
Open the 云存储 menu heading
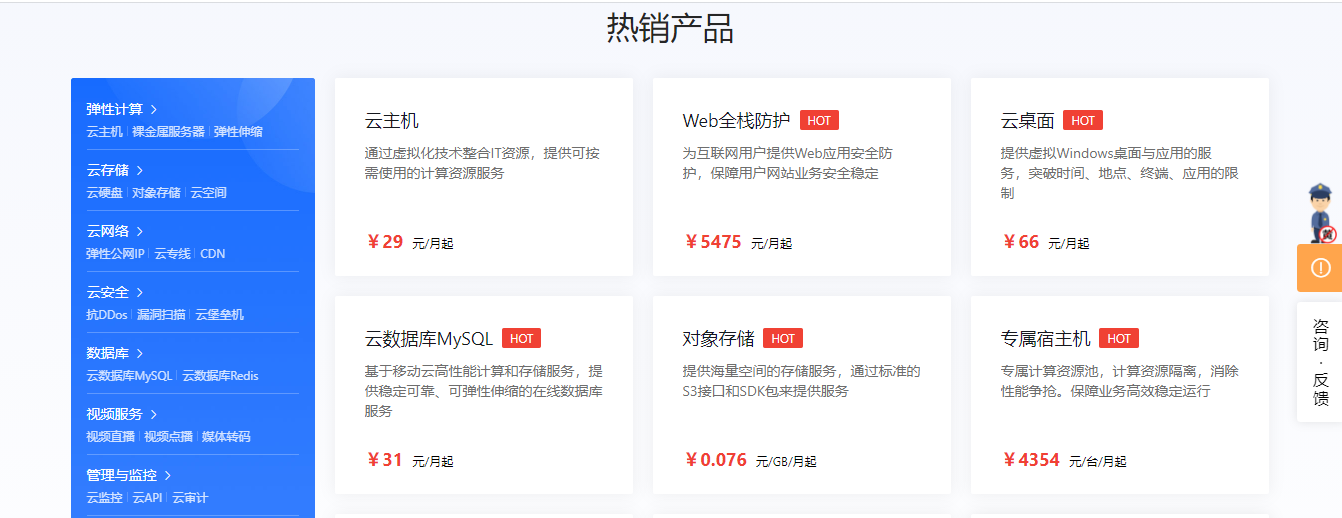(x=107, y=170)
